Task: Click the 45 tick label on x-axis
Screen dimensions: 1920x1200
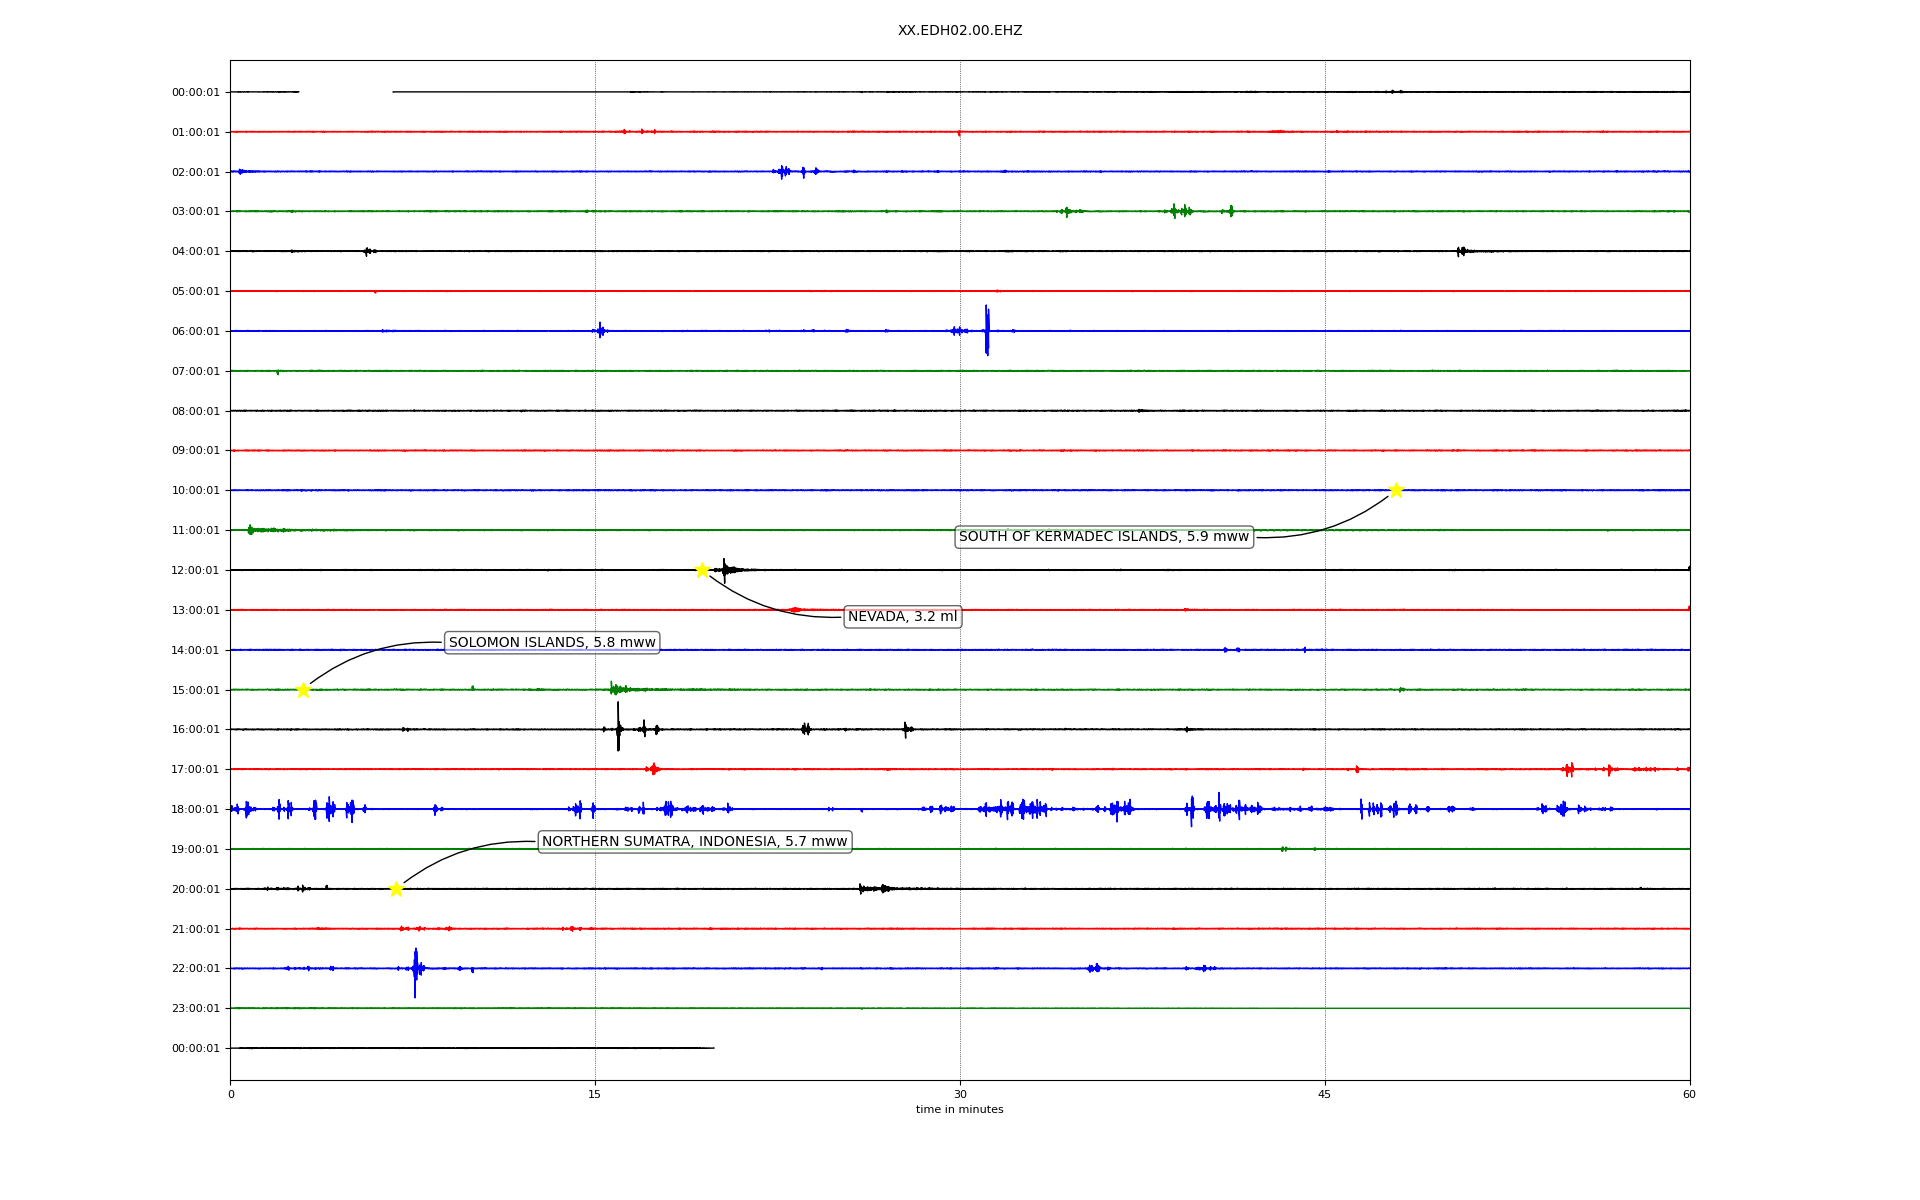Action: pyautogui.click(x=1324, y=1094)
